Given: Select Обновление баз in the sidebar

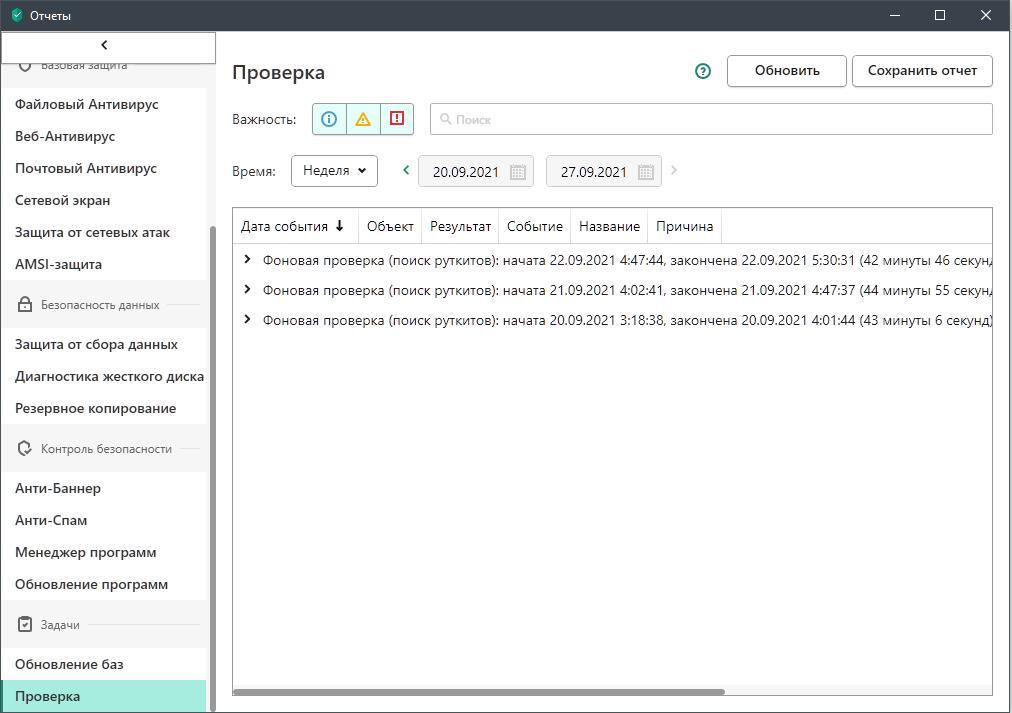Looking at the screenshot, I should coord(69,664).
